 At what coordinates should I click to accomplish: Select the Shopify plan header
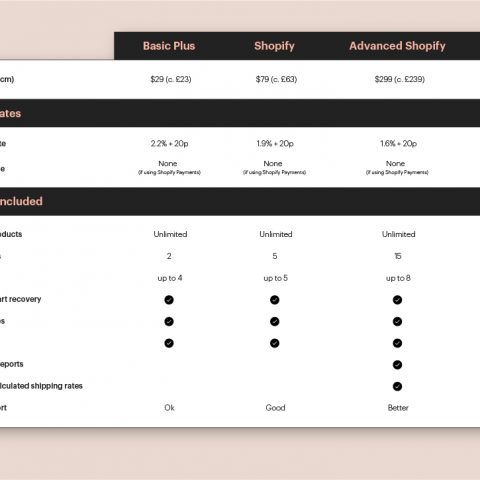[274, 46]
